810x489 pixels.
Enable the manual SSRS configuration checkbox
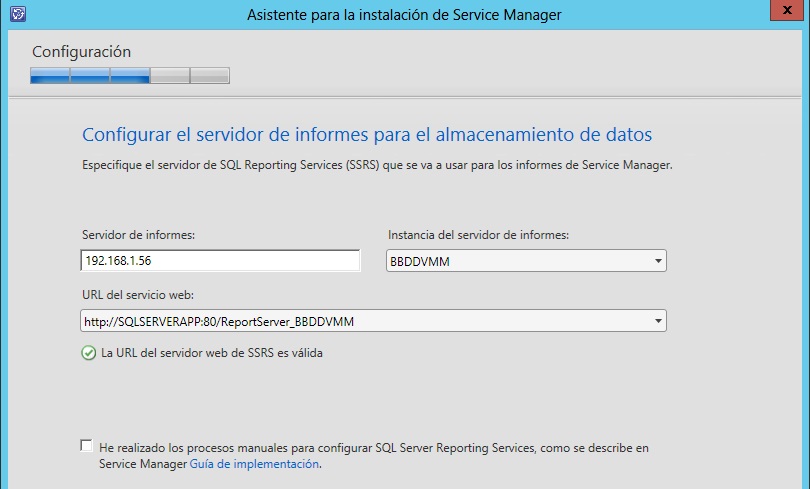point(88,447)
